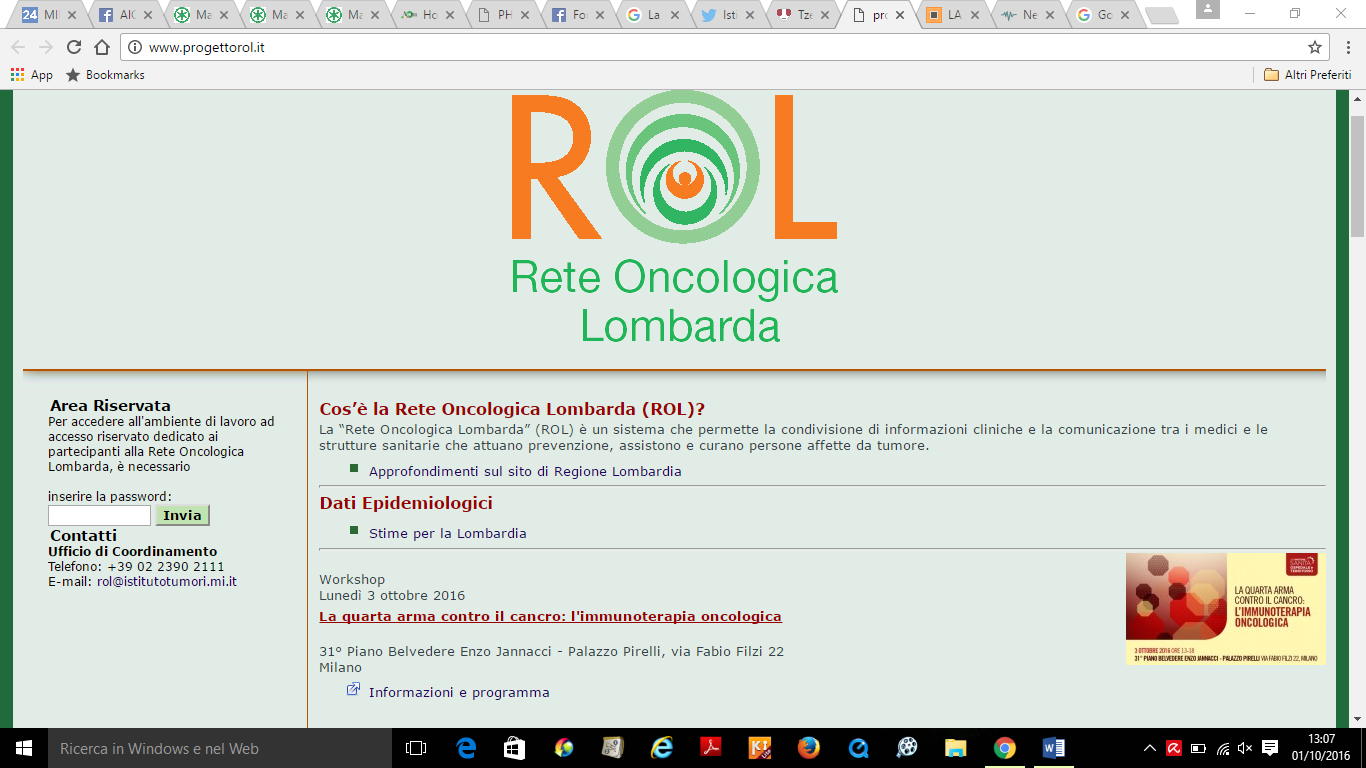Click the ROL Rete Oncologica Lombarda logo
The width and height of the screenshot is (1366, 768).
(x=674, y=217)
